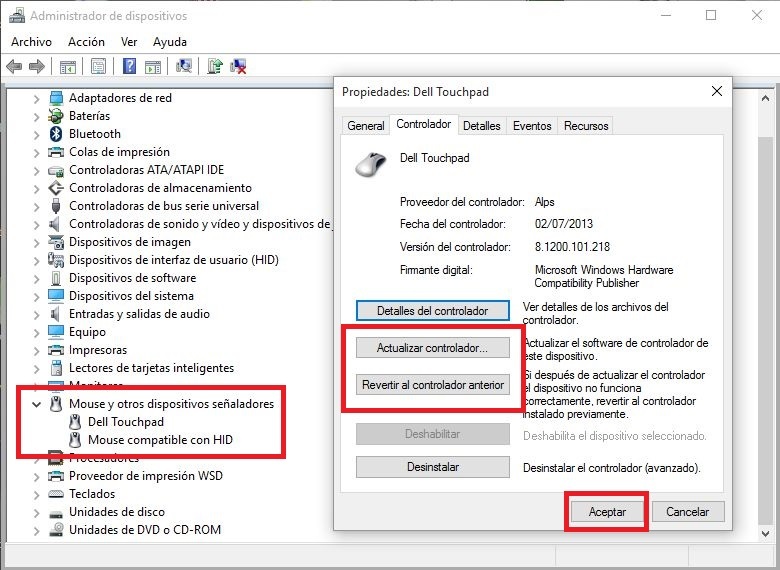Switch to the Detalles tab
The height and width of the screenshot is (570, 780).
(482, 126)
